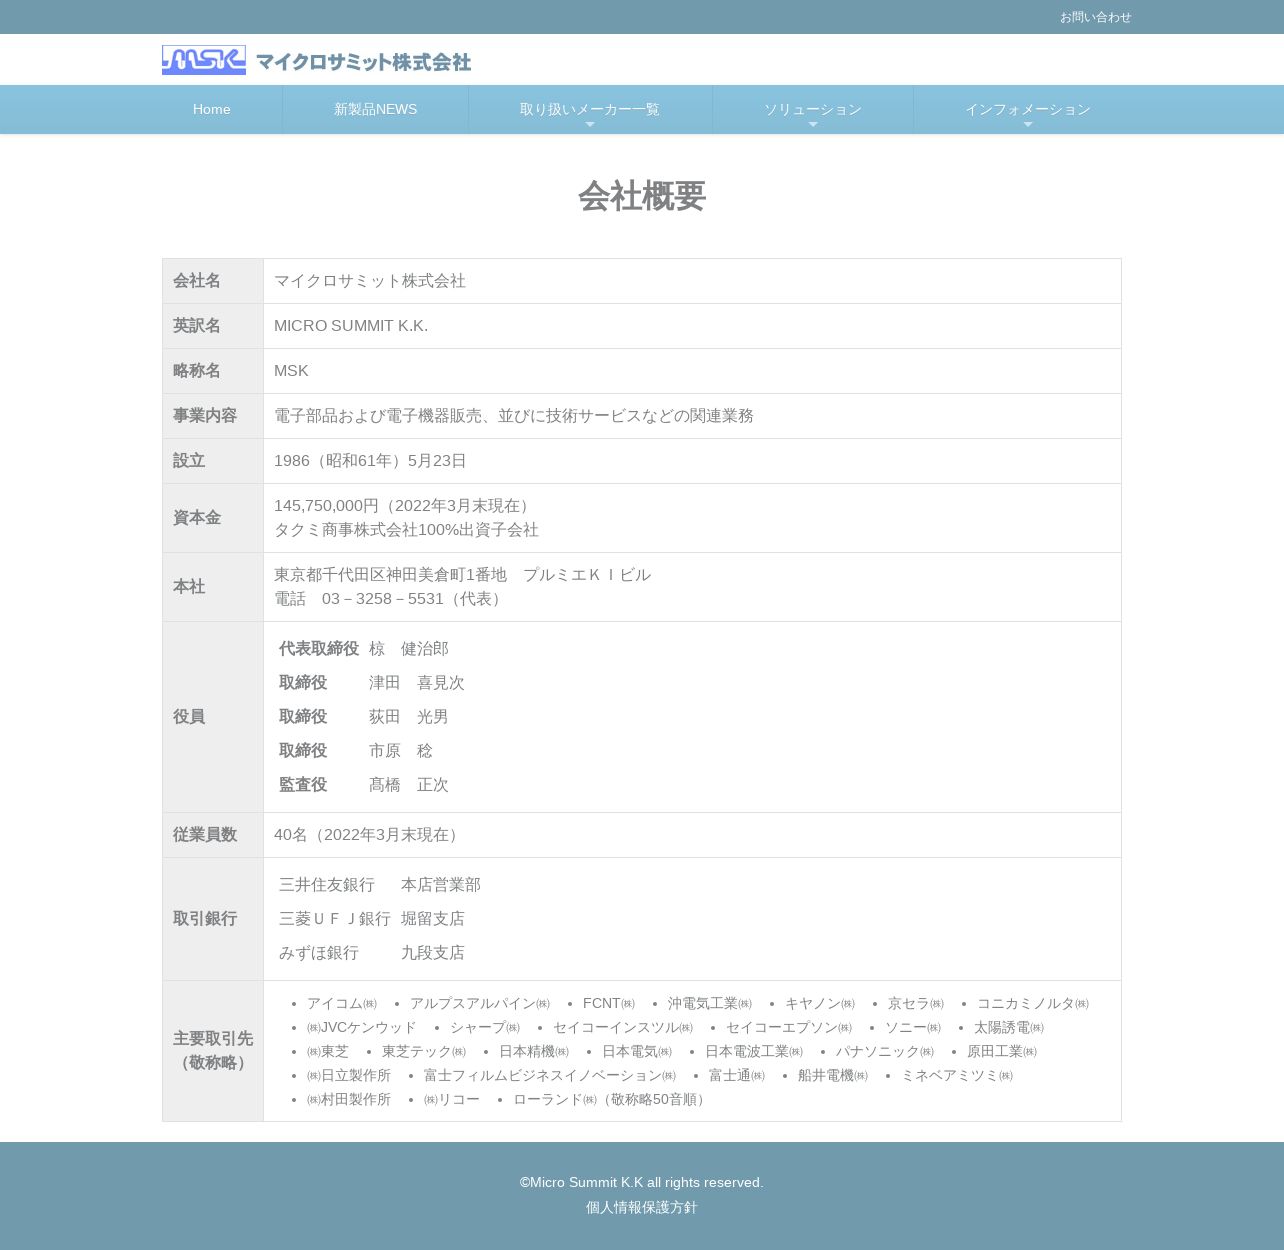Click the みずほ銀行 bank name

[319, 953]
